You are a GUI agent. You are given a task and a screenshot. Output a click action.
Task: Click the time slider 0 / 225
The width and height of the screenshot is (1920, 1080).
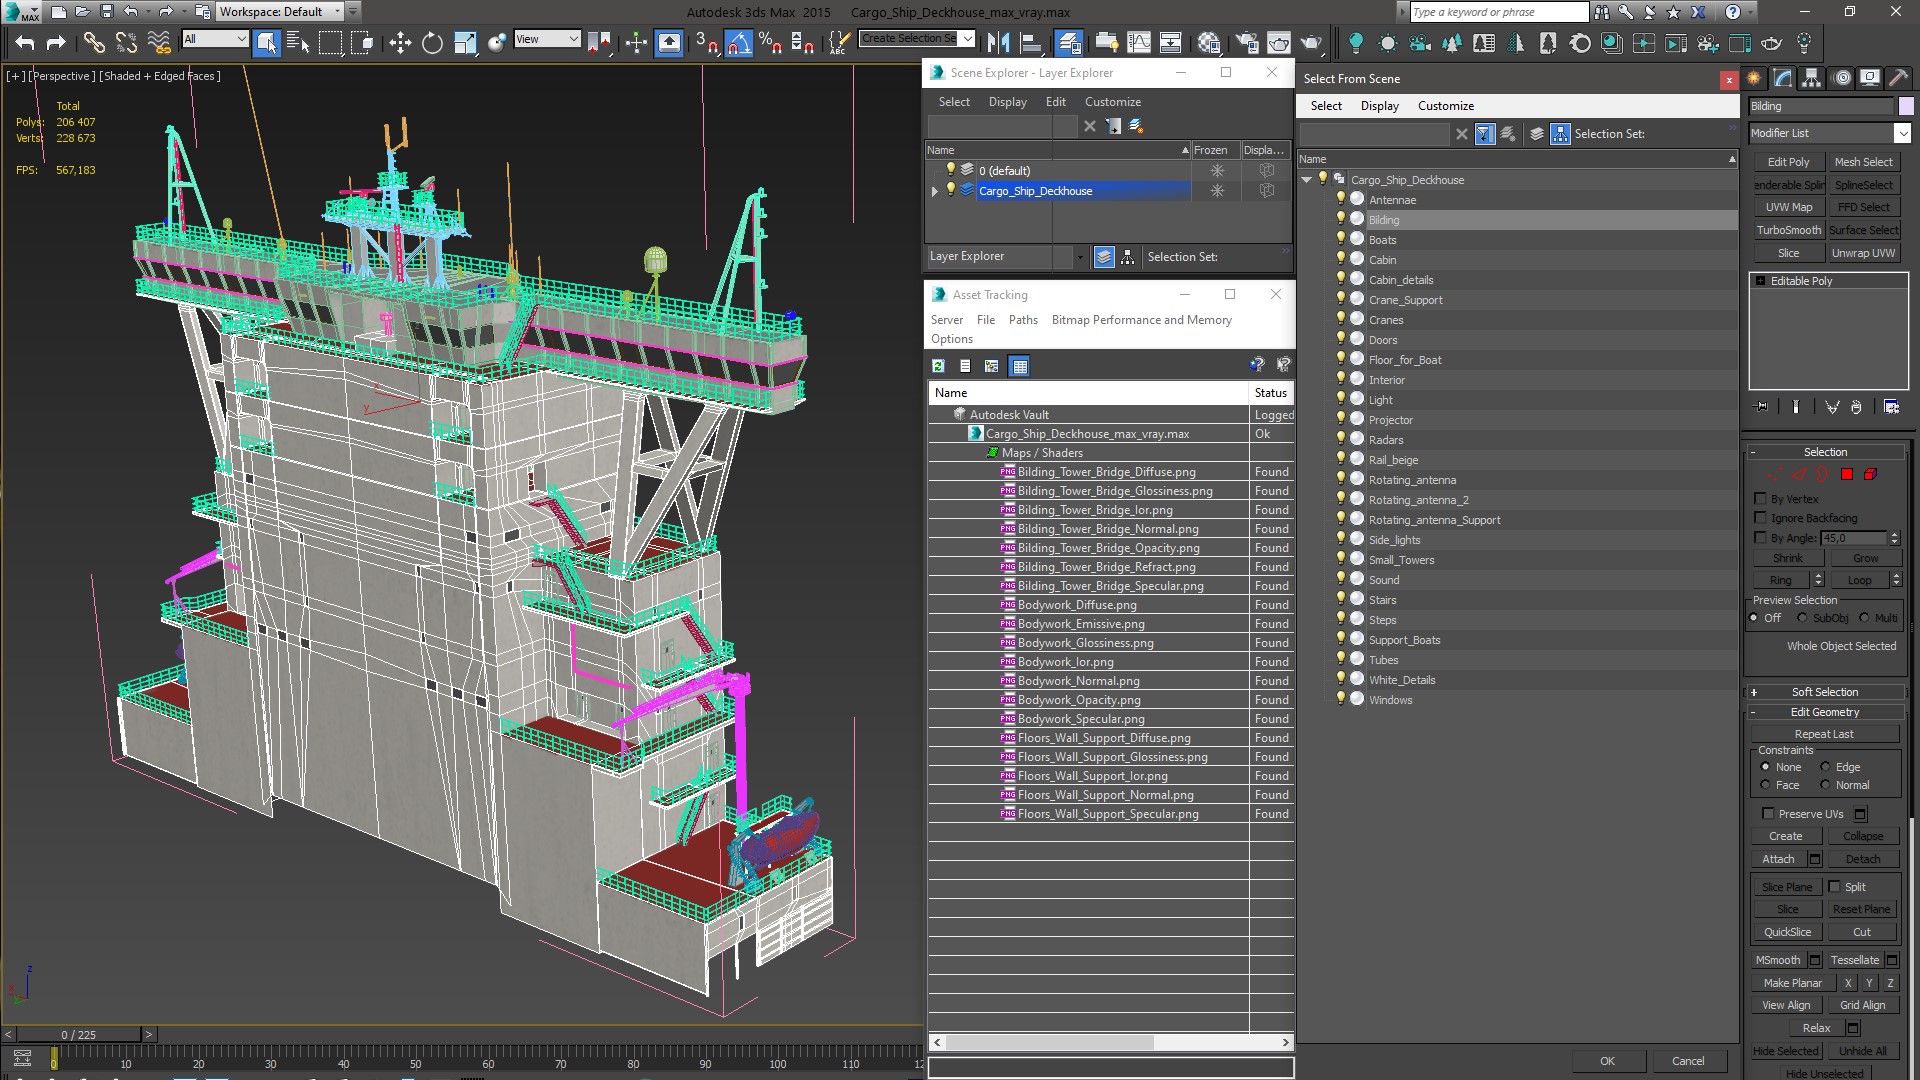tap(79, 1035)
